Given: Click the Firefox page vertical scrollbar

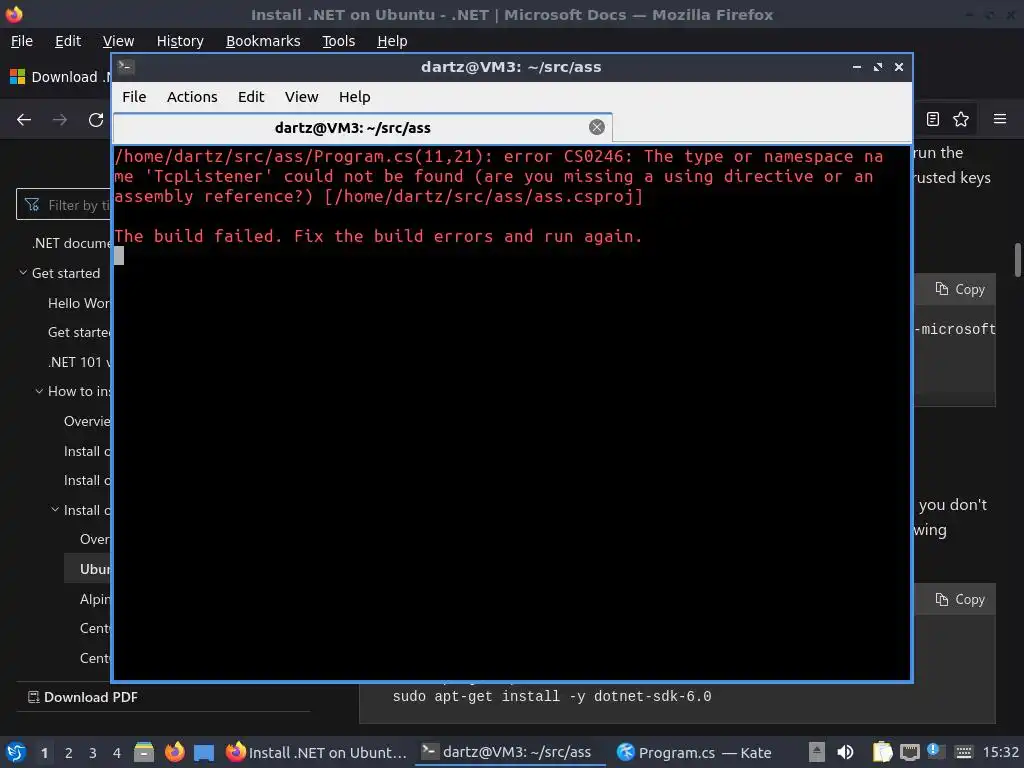Looking at the screenshot, I should (x=1017, y=260).
